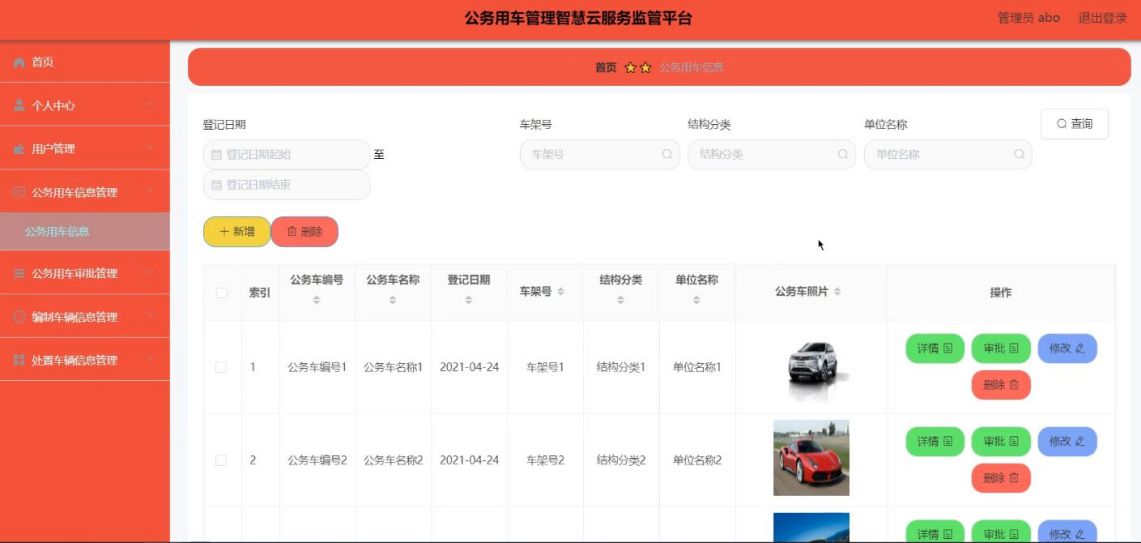
Task: Go to 首页 in the sidebar
Action: point(84,63)
